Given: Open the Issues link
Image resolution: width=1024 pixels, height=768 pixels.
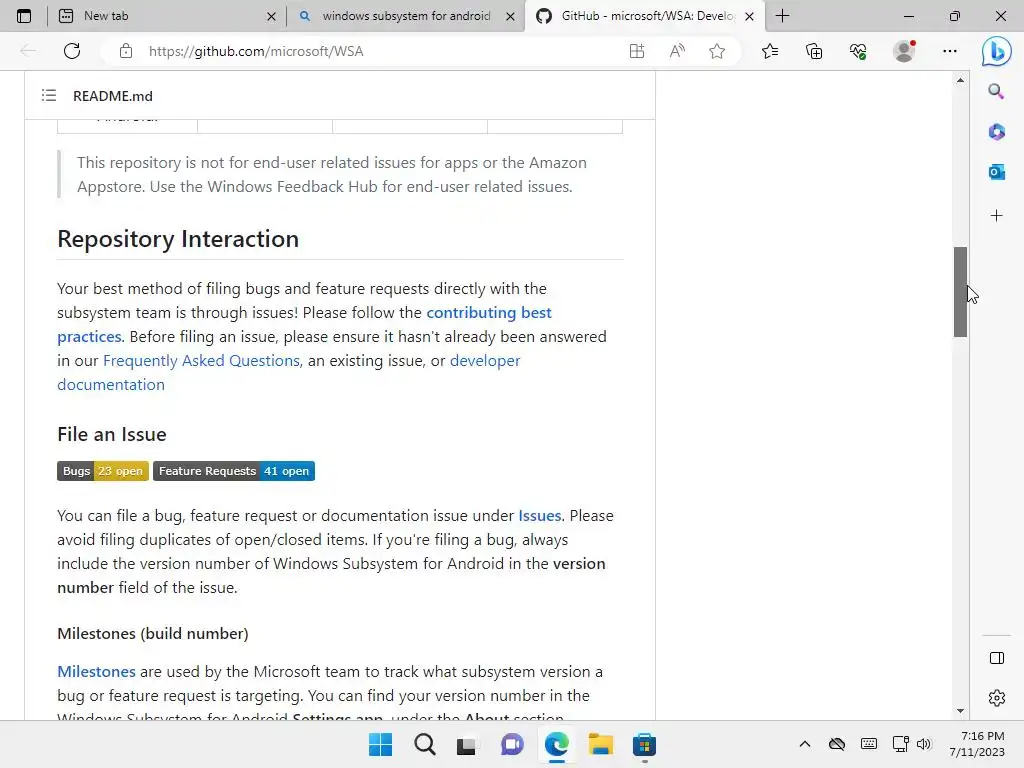Looking at the screenshot, I should 539,515.
